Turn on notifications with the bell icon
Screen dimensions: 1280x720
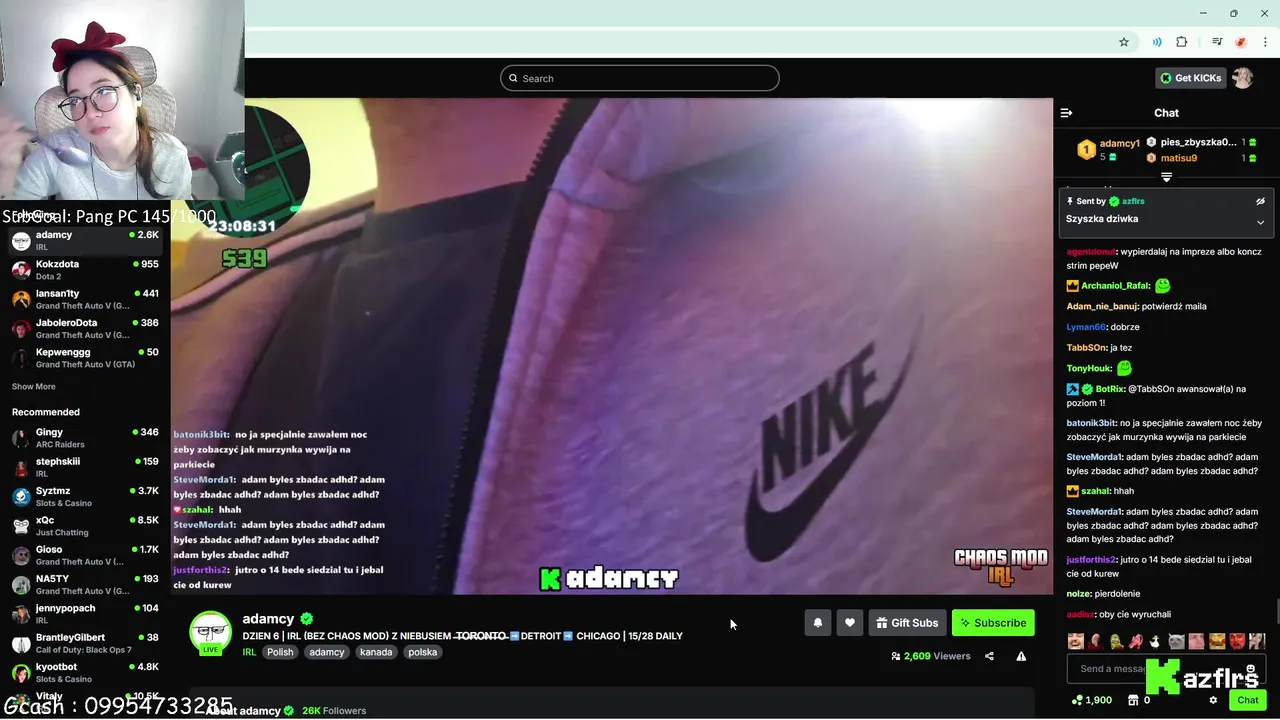click(x=817, y=623)
